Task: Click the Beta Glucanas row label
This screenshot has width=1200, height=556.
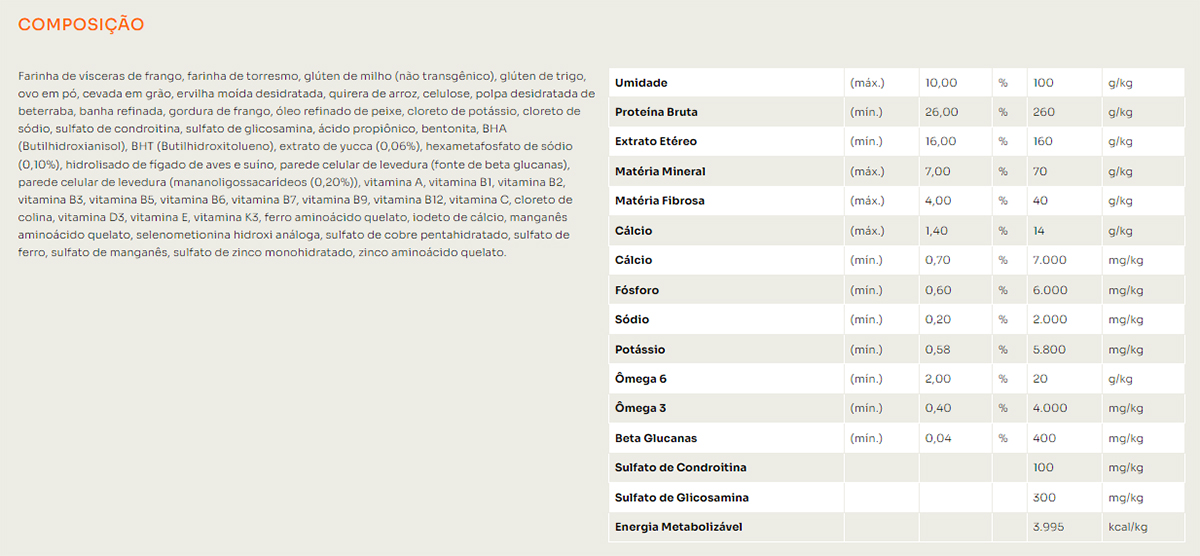Action: point(656,438)
